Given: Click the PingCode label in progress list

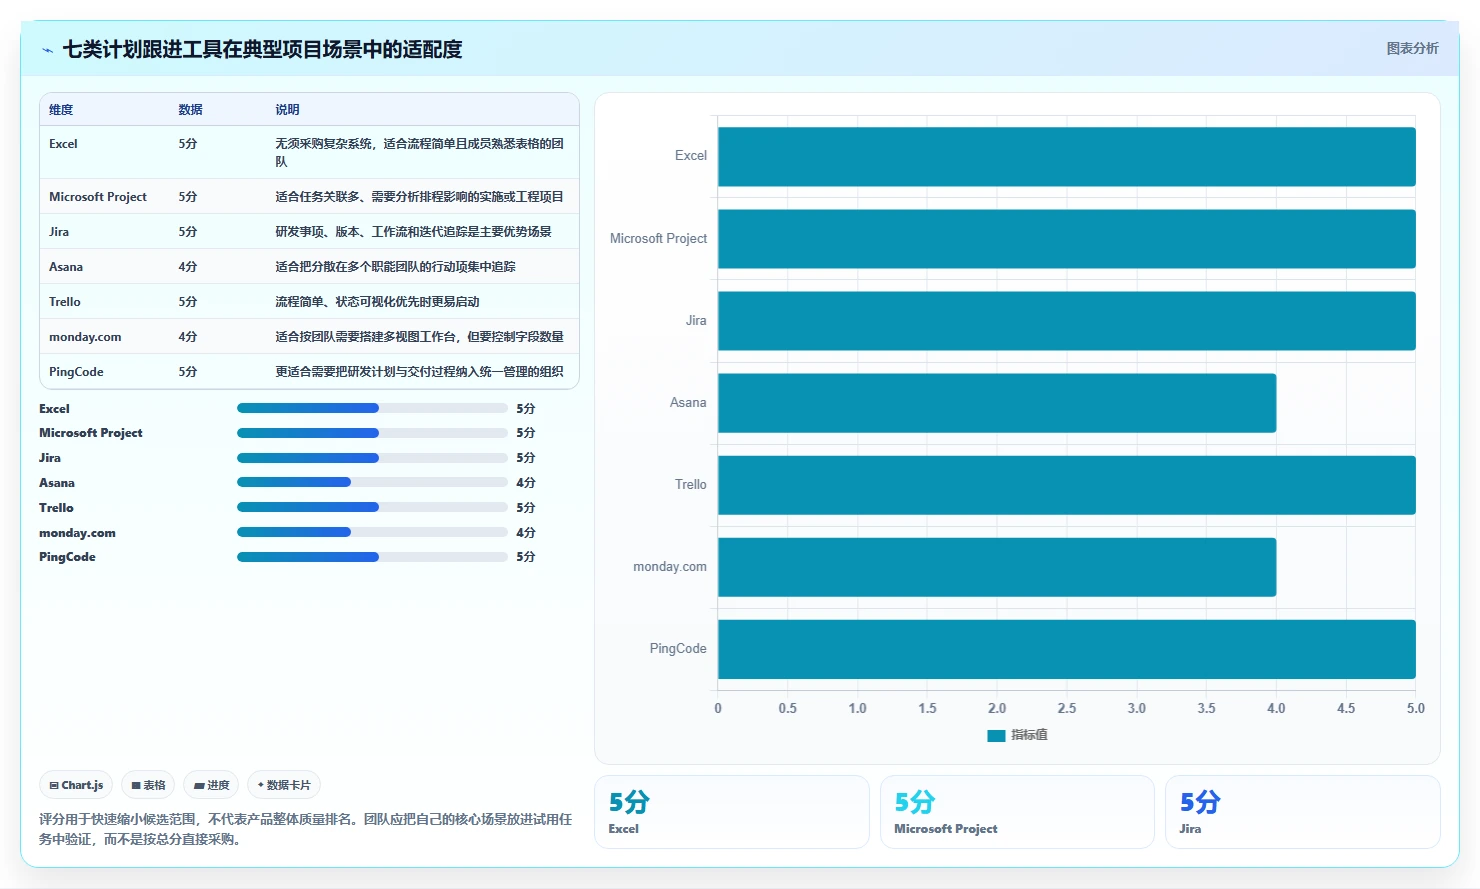Looking at the screenshot, I should pyautogui.click(x=67, y=557).
